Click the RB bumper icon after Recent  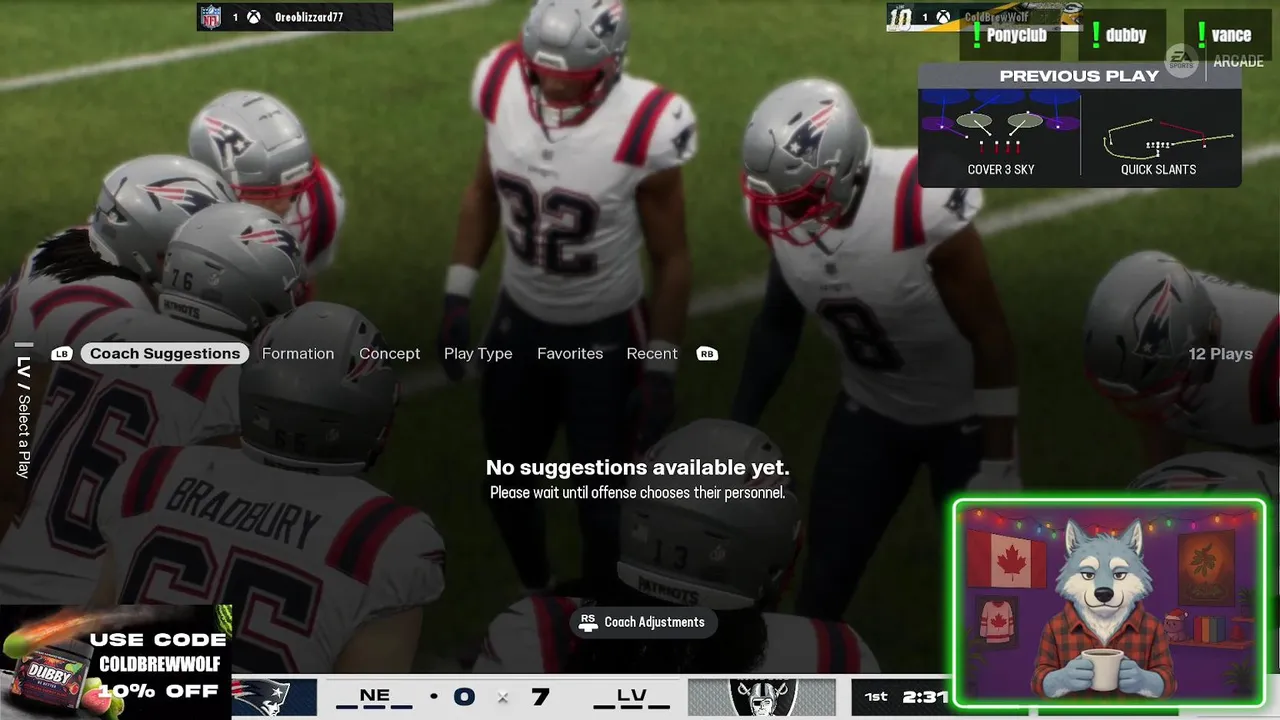coord(707,354)
